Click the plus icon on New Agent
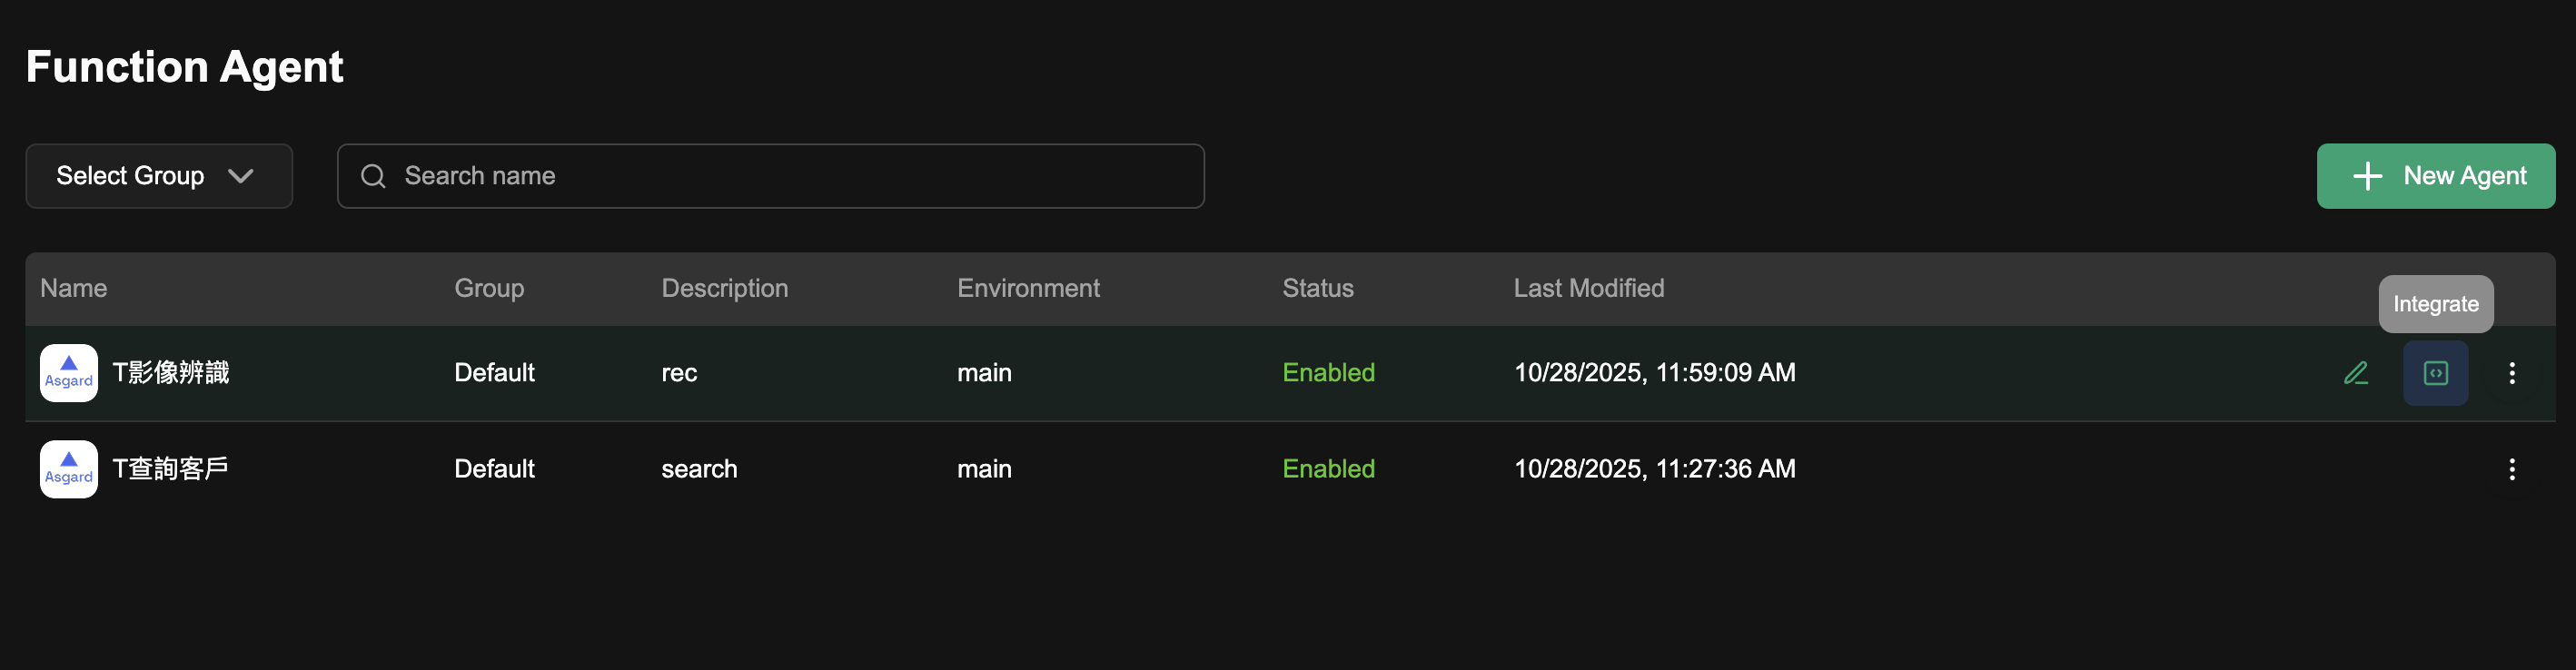The height and width of the screenshot is (670, 2576). (2367, 176)
